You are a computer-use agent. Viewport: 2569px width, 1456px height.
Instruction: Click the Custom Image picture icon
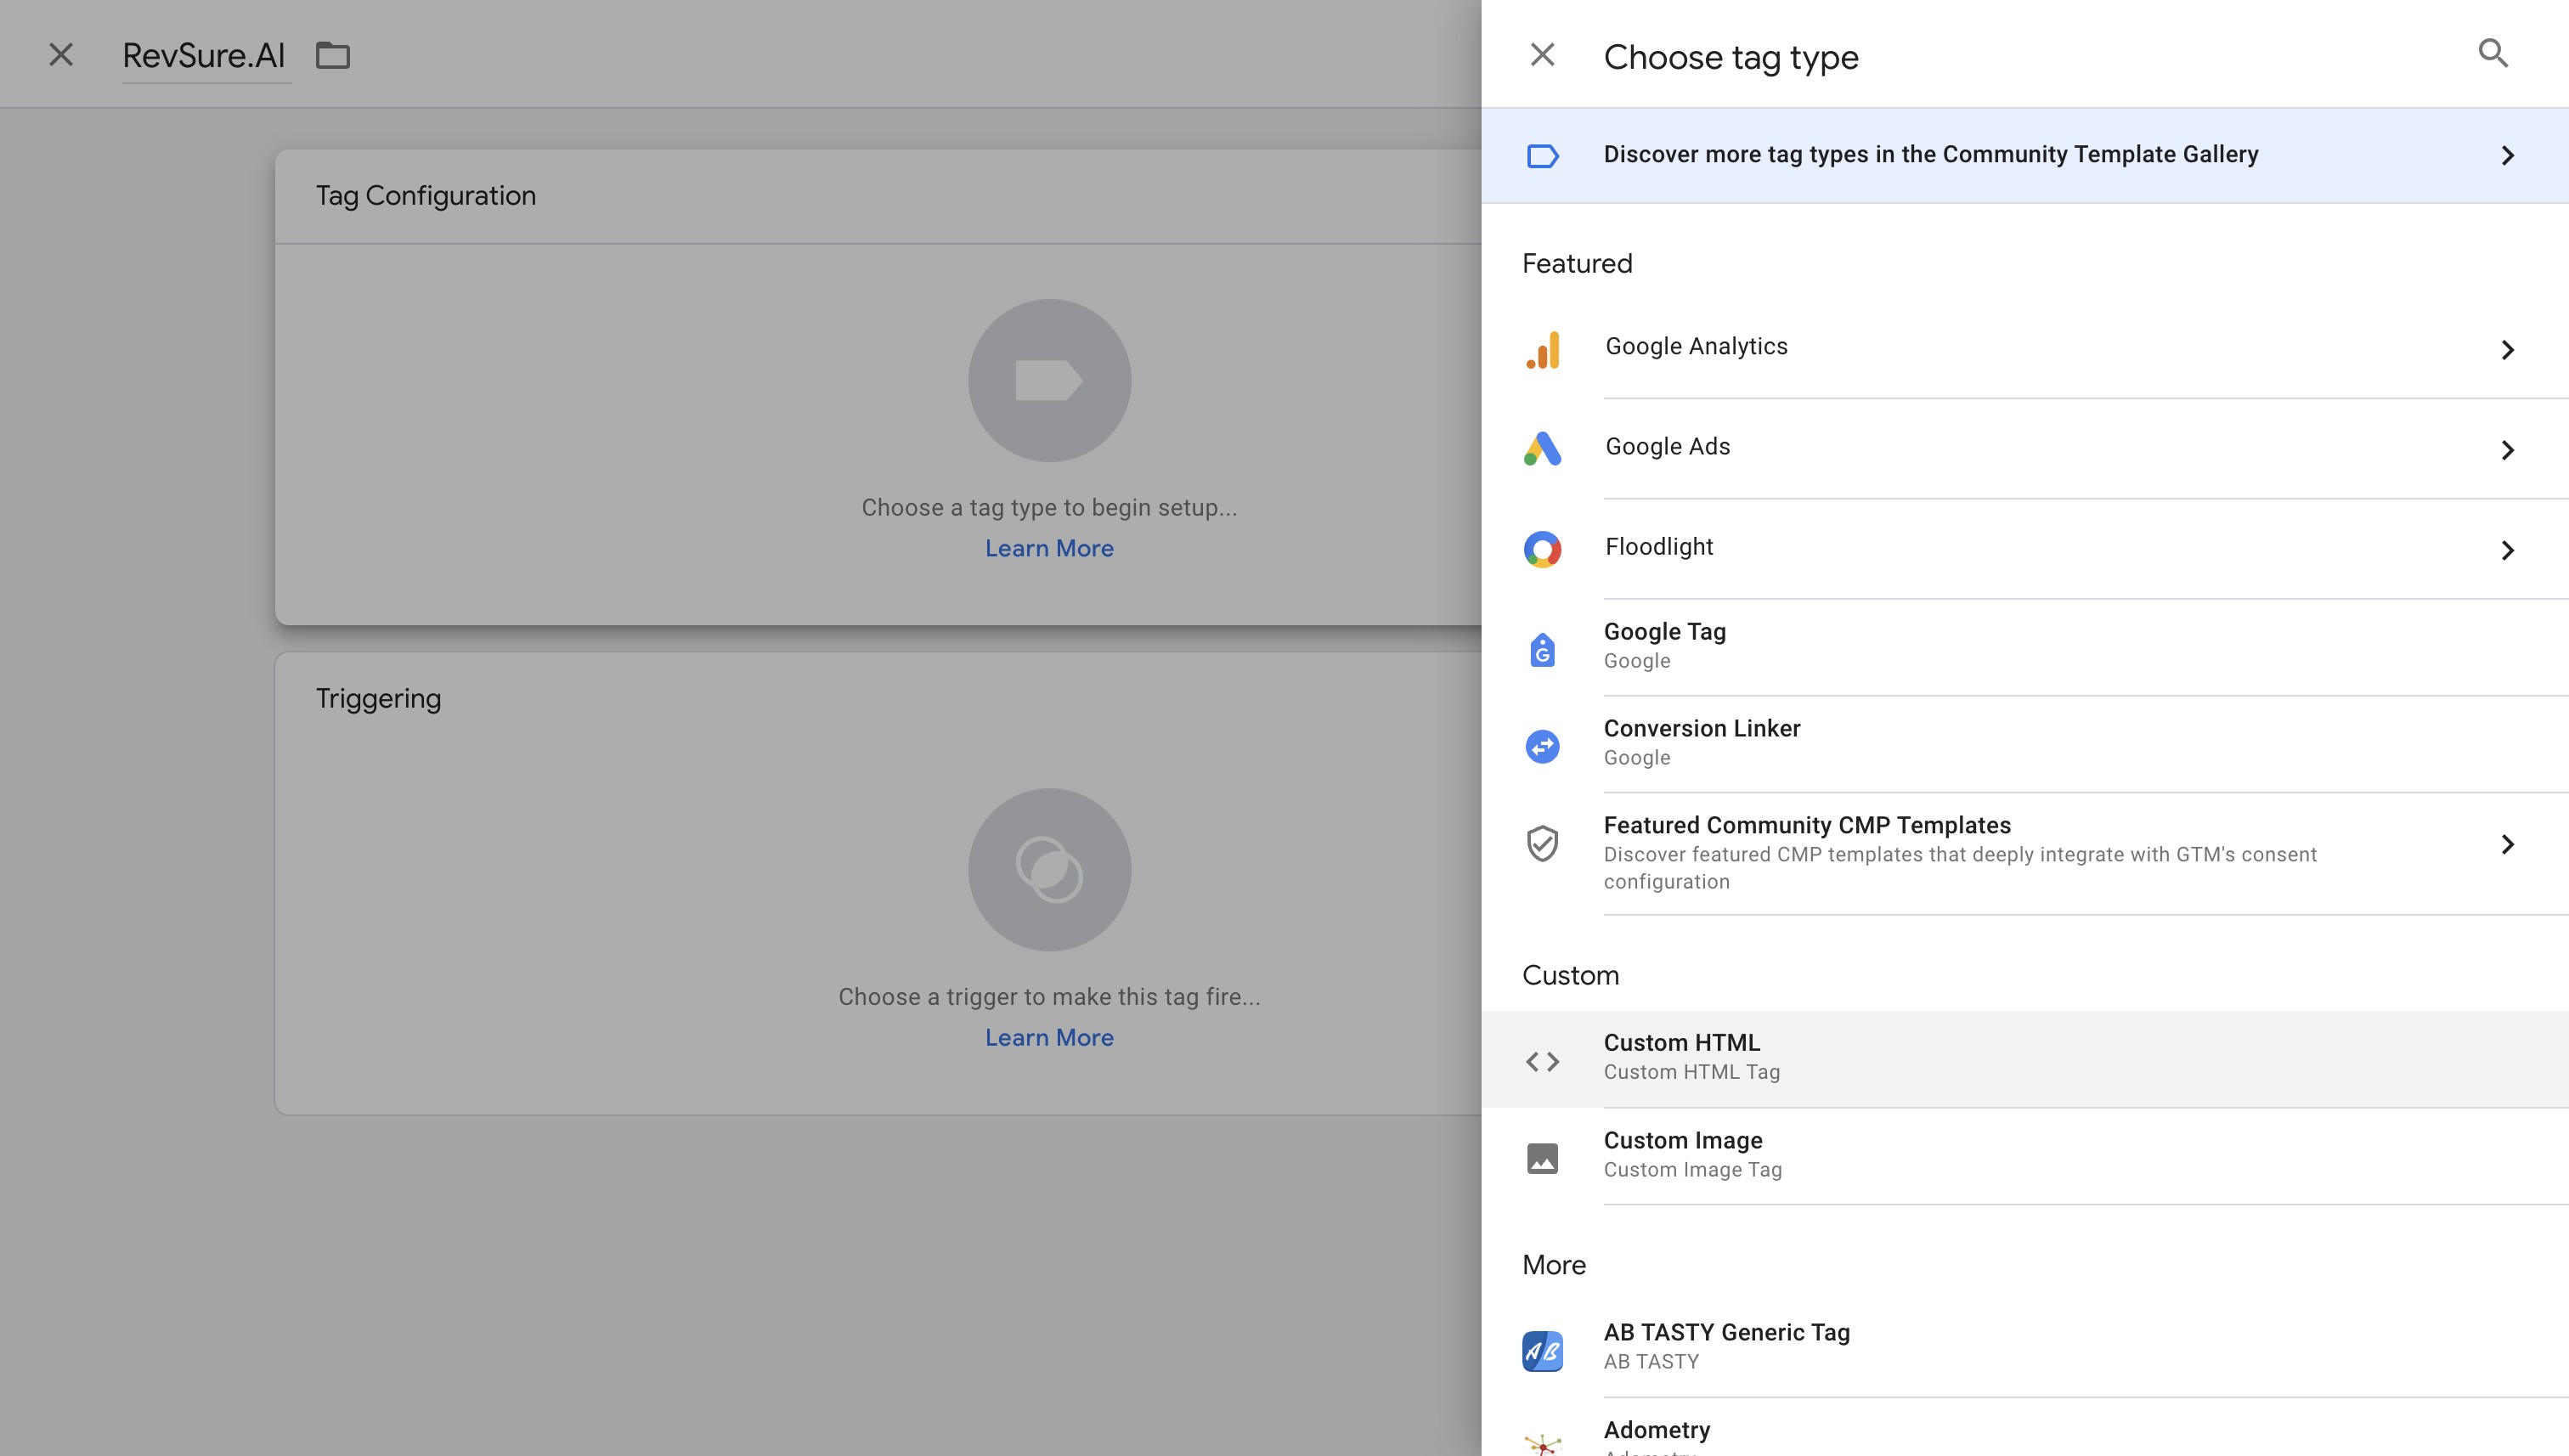[1542, 1158]
